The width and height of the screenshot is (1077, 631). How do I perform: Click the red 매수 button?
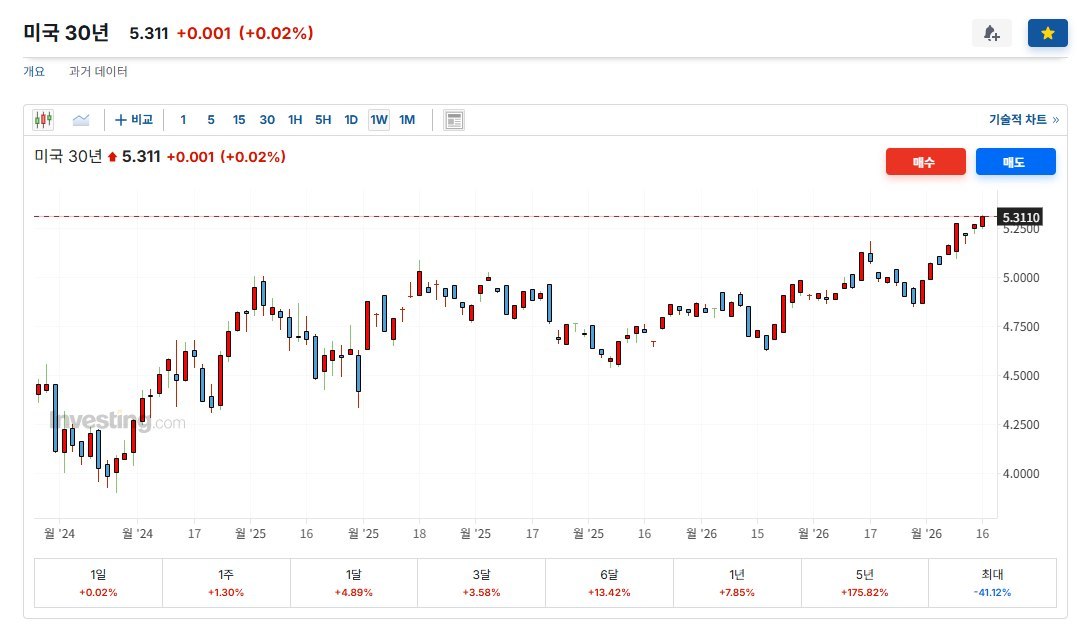point(925,161)
